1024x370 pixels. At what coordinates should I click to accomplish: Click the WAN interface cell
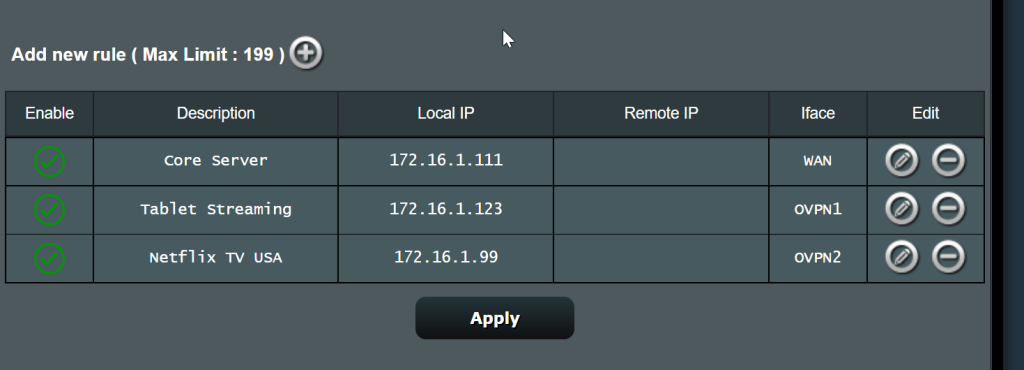tap(818, 161)
